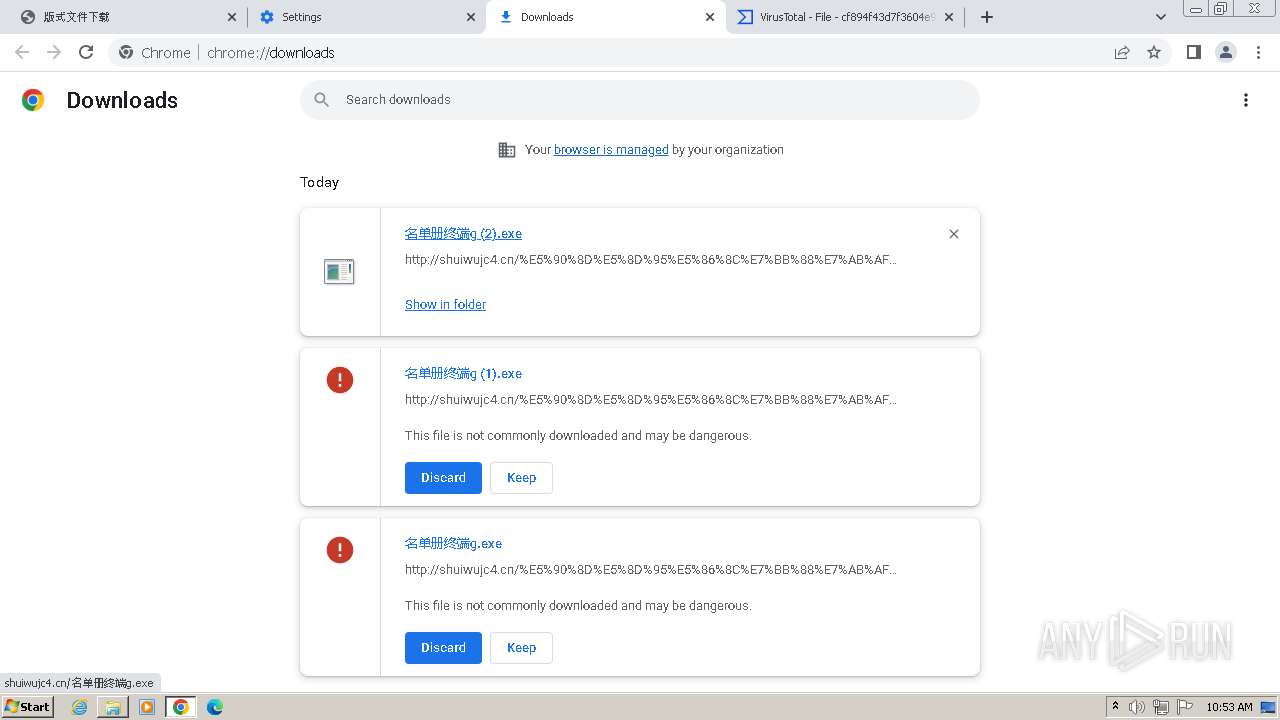This screenshot has width=1280, height=720.
Task: Click the 名单册终端g.exe filename
Action: [453, 544]
